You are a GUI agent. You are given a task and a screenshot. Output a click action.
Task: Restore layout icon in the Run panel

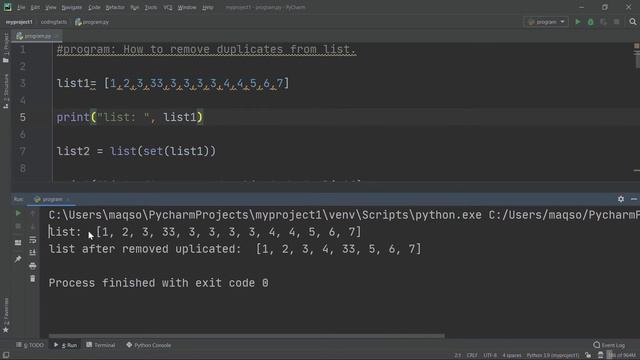[18, 242]
